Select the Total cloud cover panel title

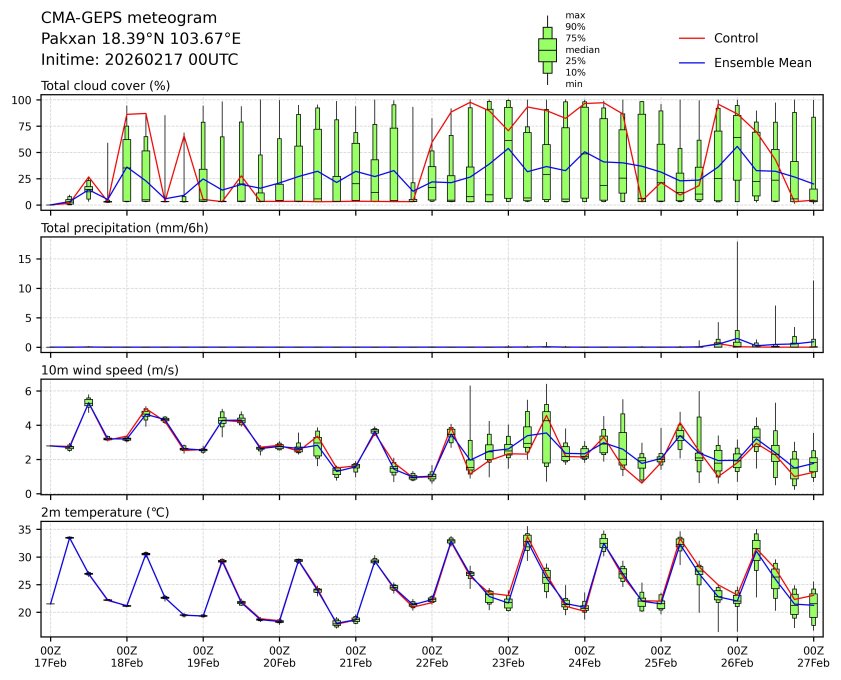[105, 86]
